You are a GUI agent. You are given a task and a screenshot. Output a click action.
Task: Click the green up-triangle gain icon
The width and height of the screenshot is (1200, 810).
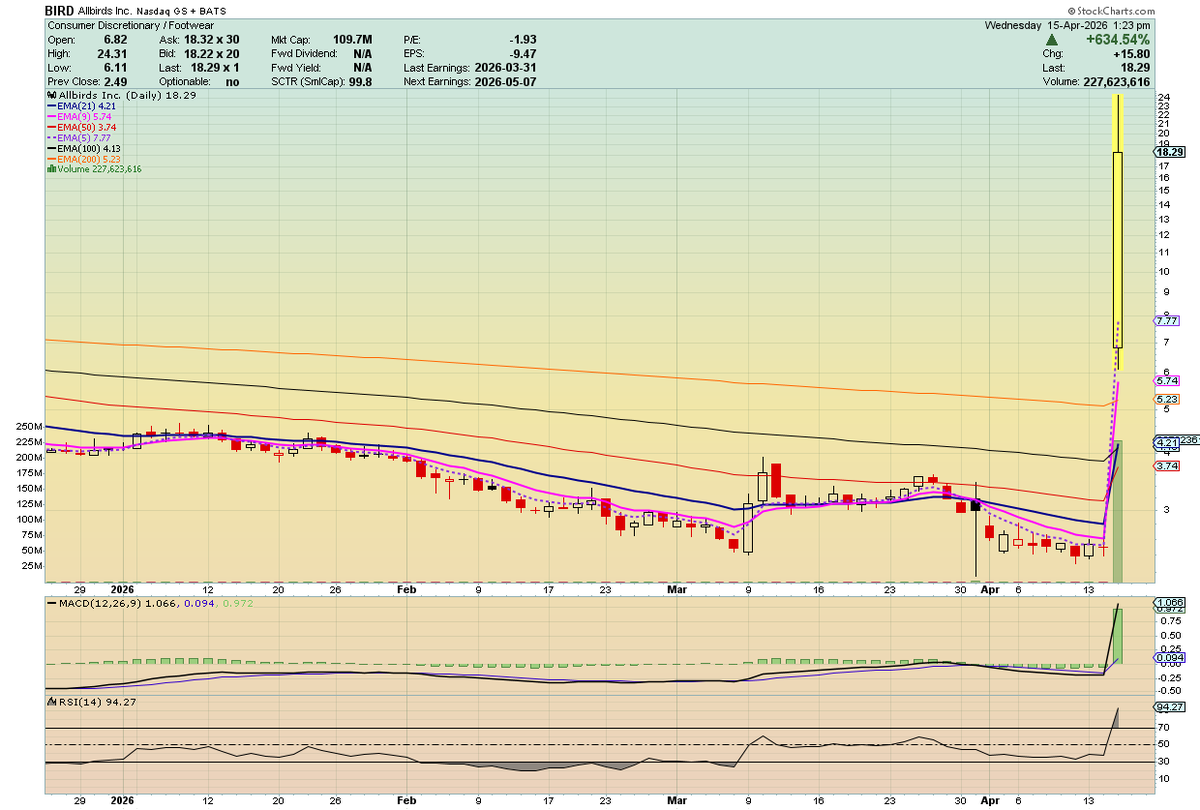(1052, 41)
